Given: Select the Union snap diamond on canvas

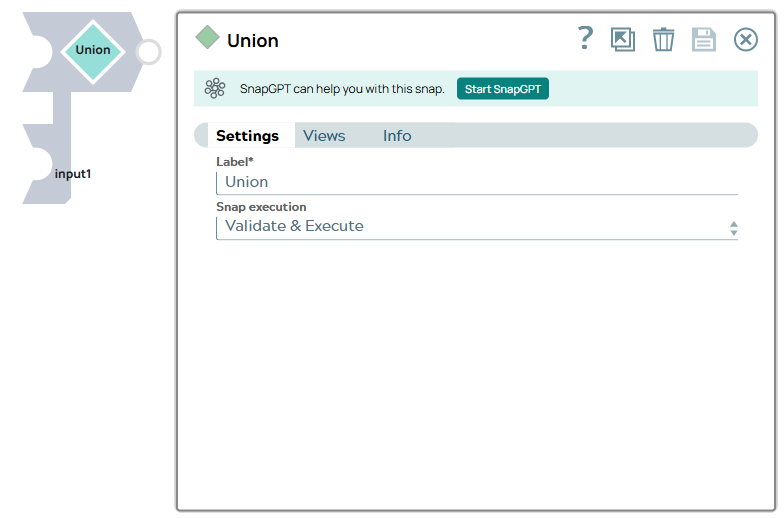Looking at the screenshot, I should [x=93, y=51].
